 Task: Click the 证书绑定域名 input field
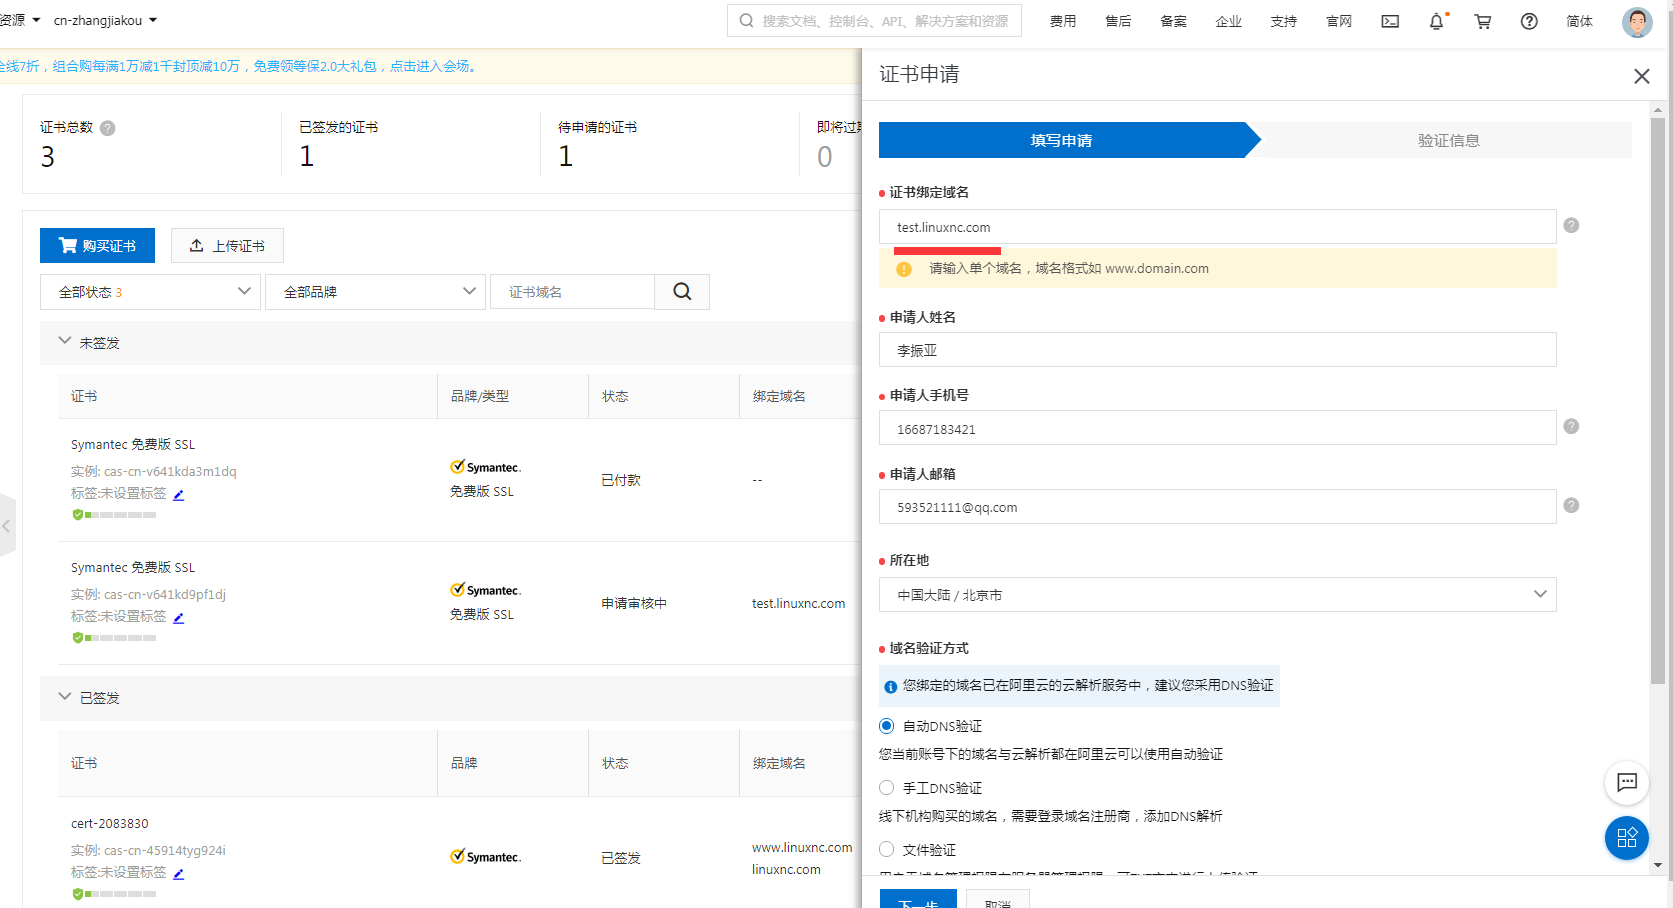pyautogui.click(x=1217, y=227)
